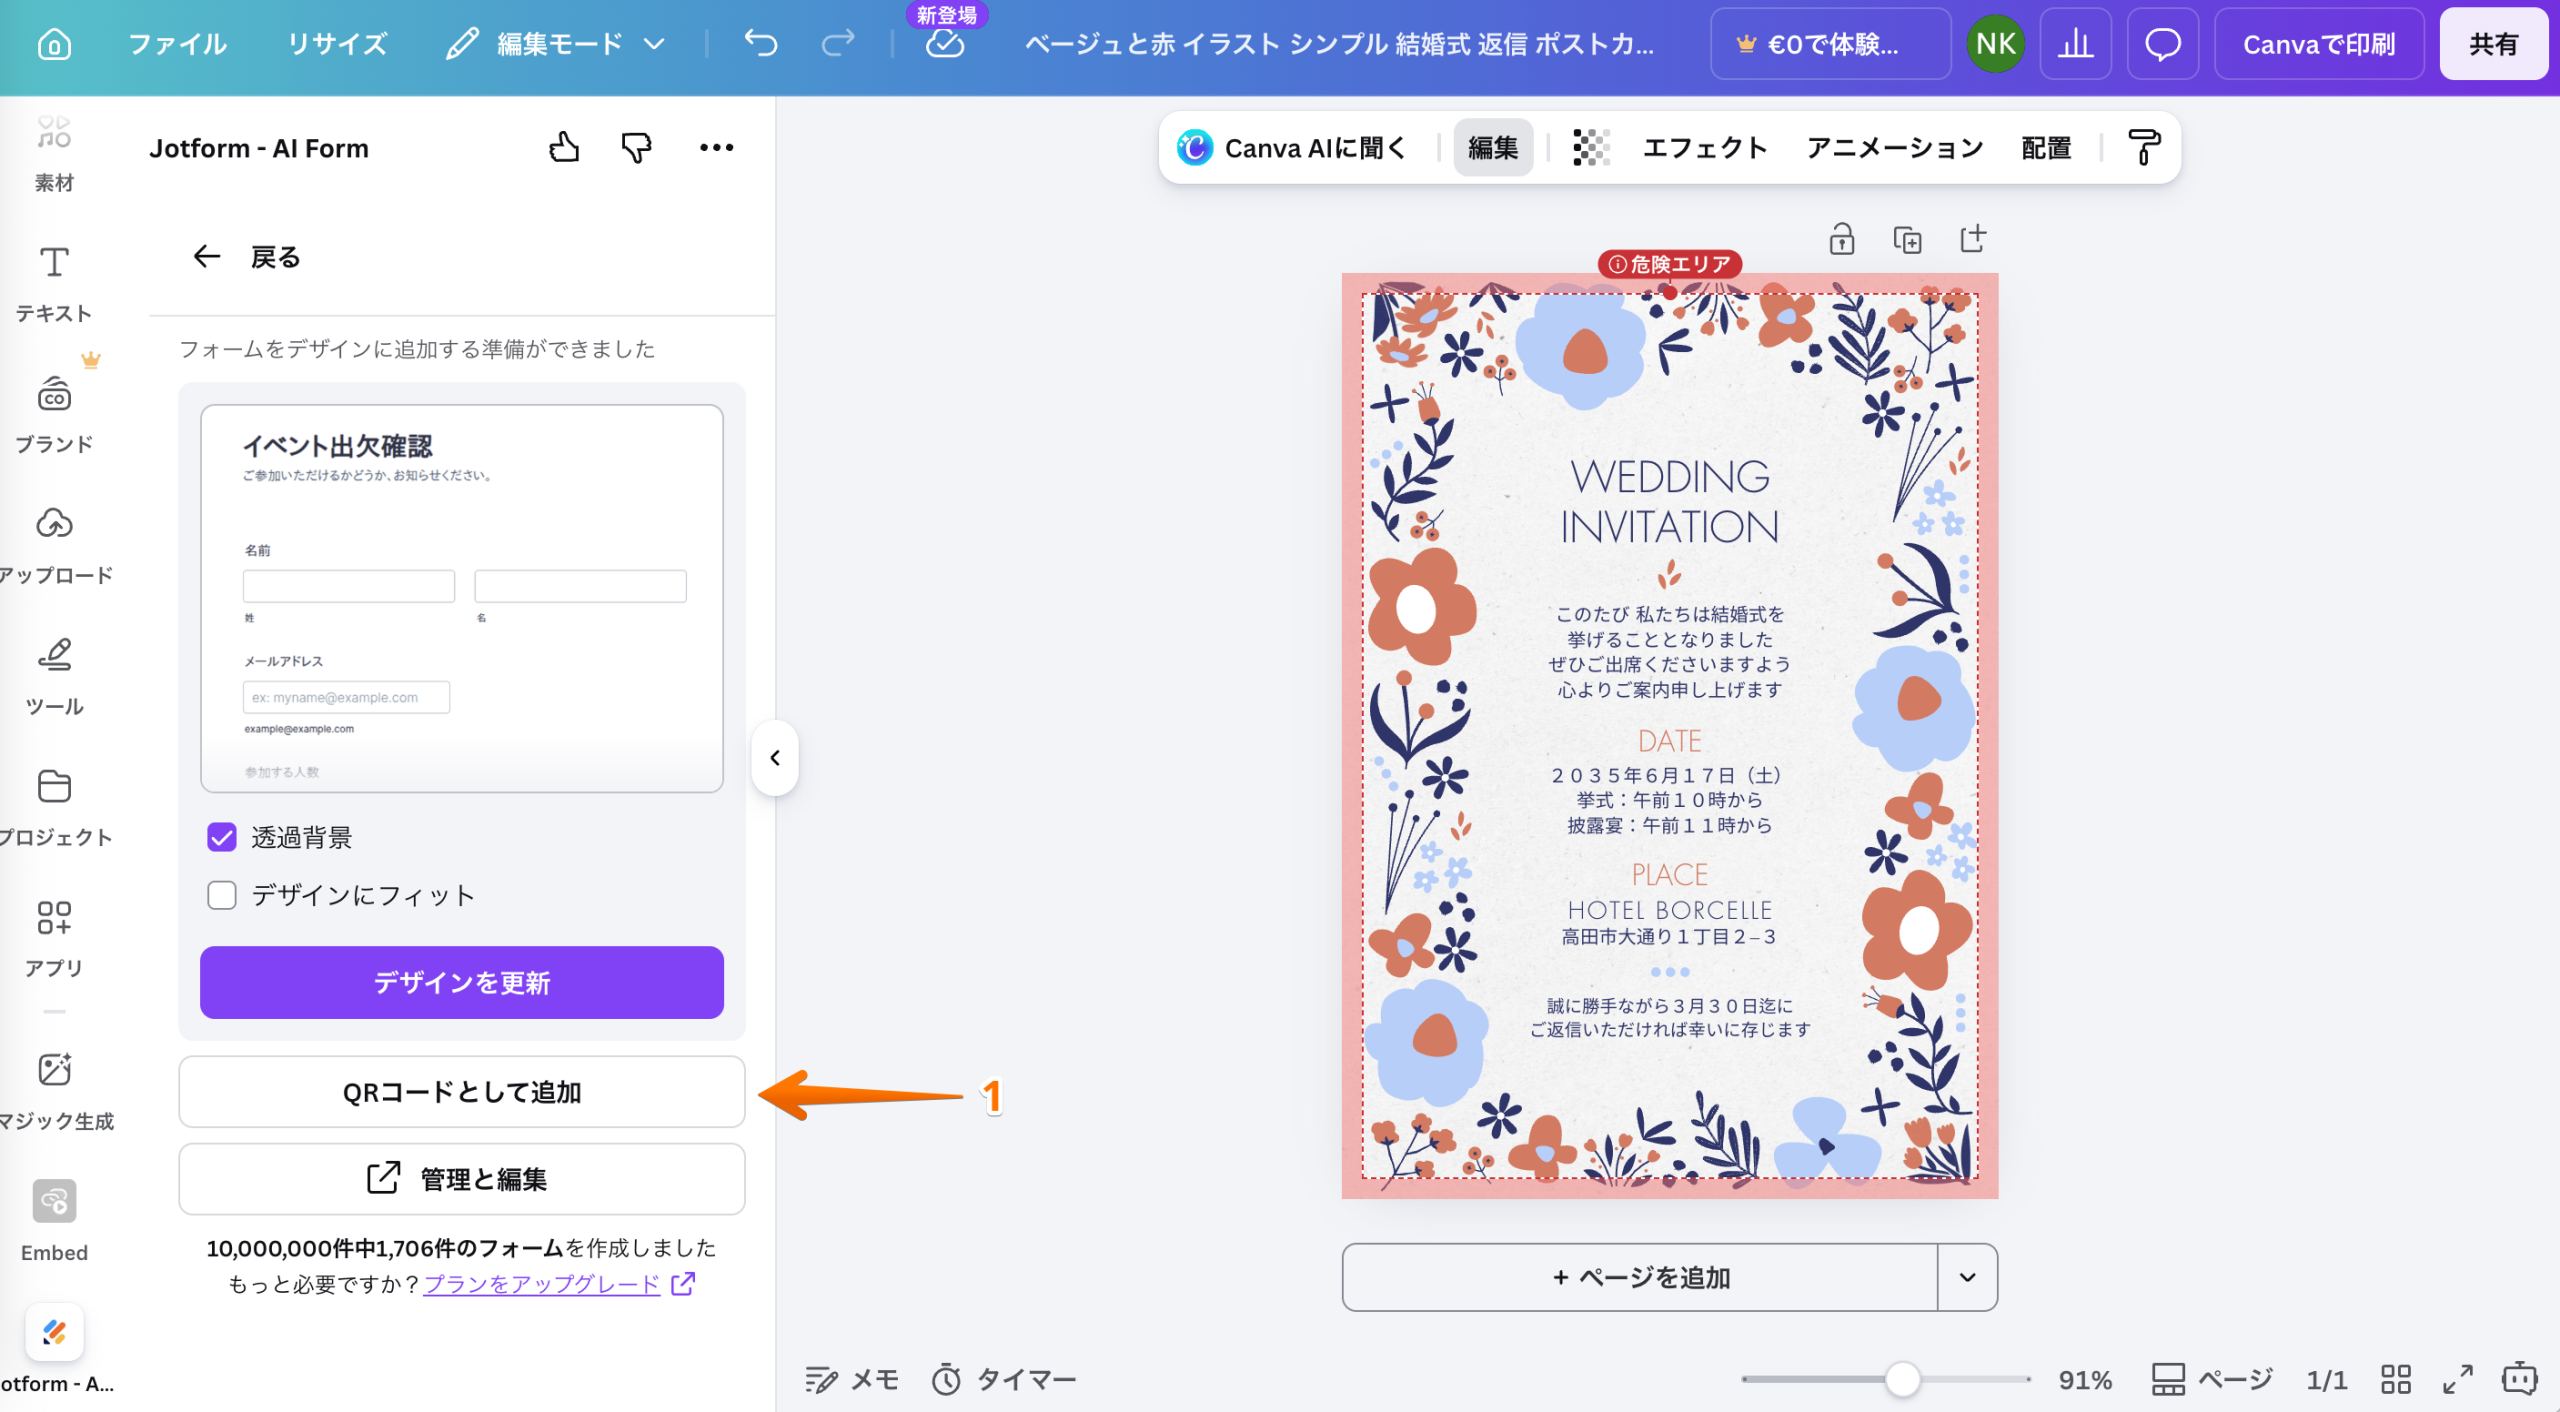Image resolution: width=2560 pixels, height=1412 pixels.
Task: Open grid view of pages
Action: (x=2396, y=1380)
